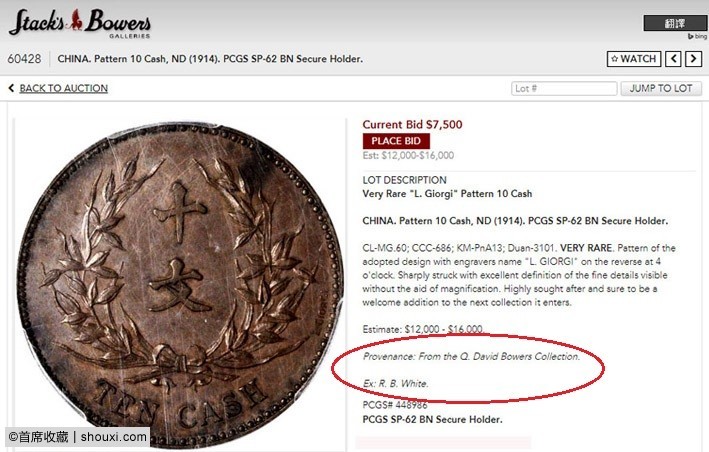This screenshot has height=452, width=709.
Task: Click the lot number 60428
Action: click(x=24, y=59)
